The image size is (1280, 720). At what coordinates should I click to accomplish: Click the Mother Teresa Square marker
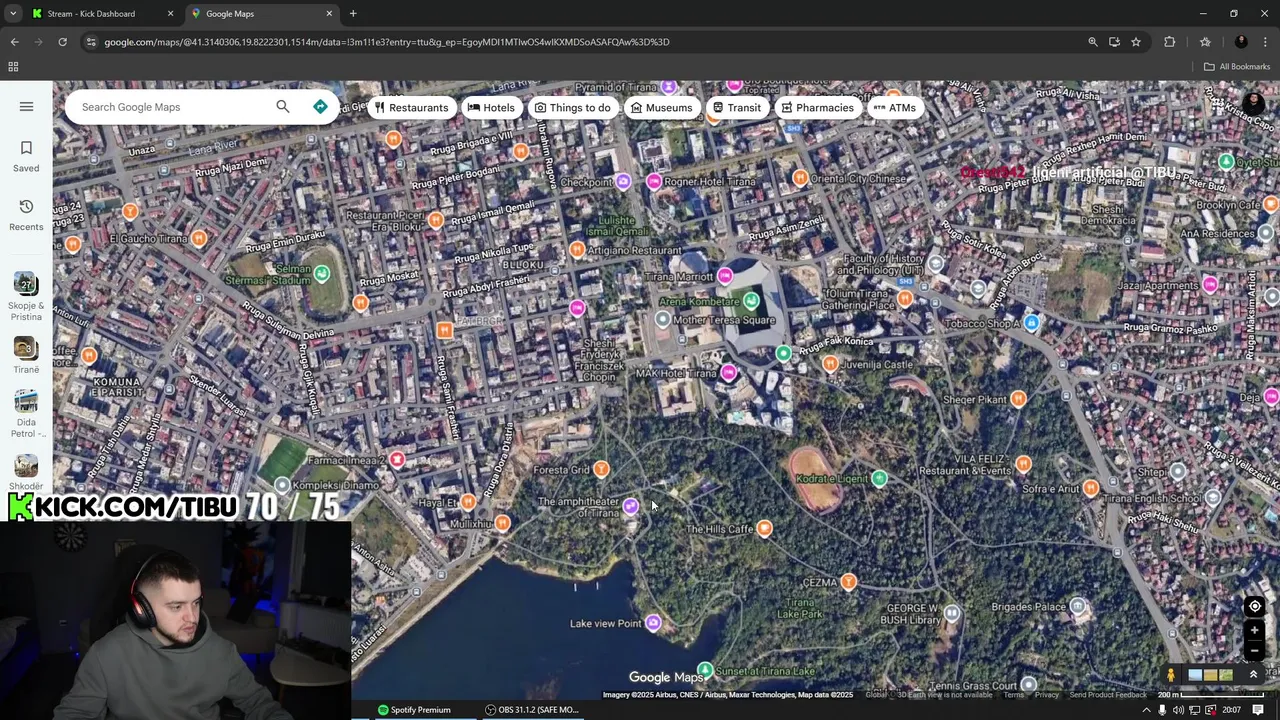coord(662,319)
